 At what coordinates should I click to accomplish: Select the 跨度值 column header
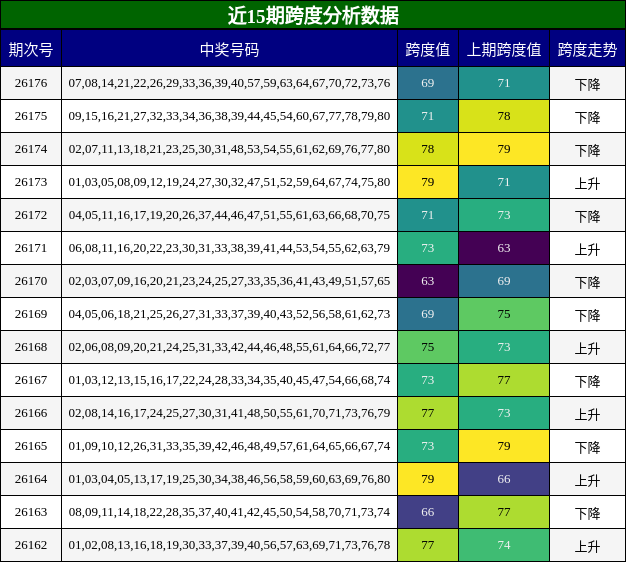(428, 50)
